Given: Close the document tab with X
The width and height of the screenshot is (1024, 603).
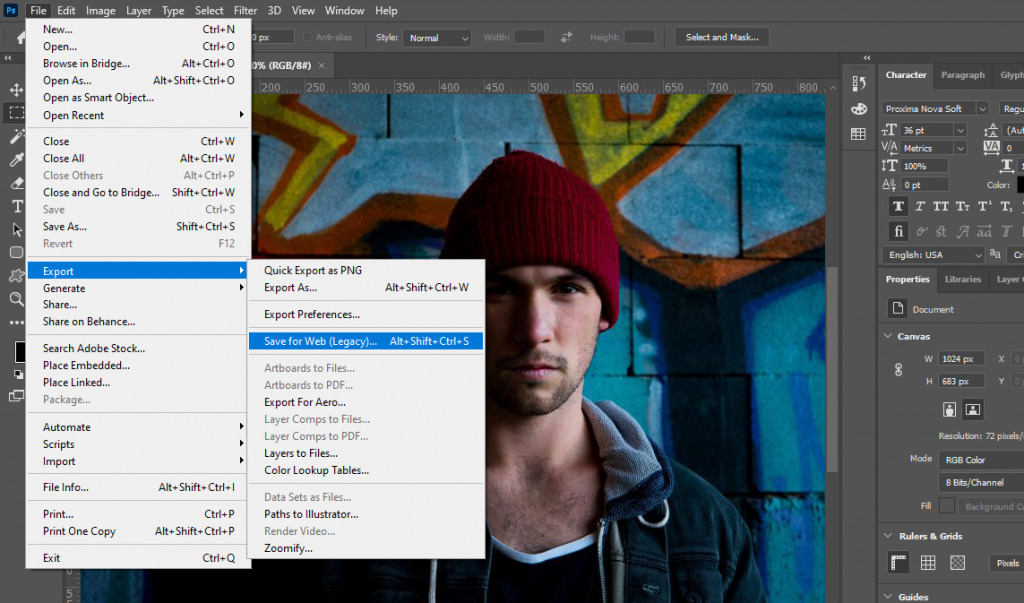Looking at the screenshot, I should pos(321,65).
